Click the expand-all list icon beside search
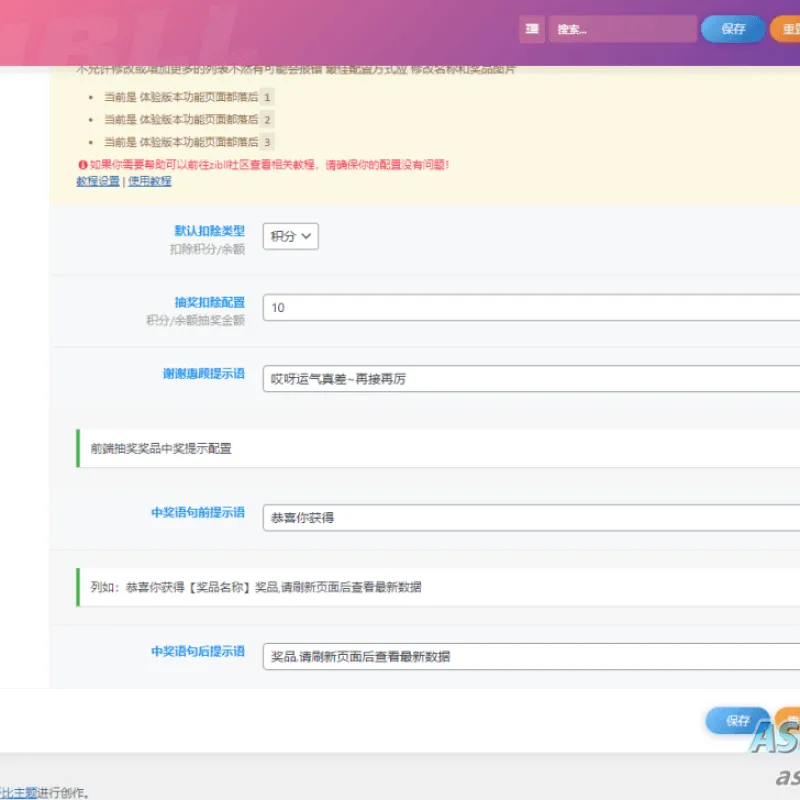 click(532, 29)
